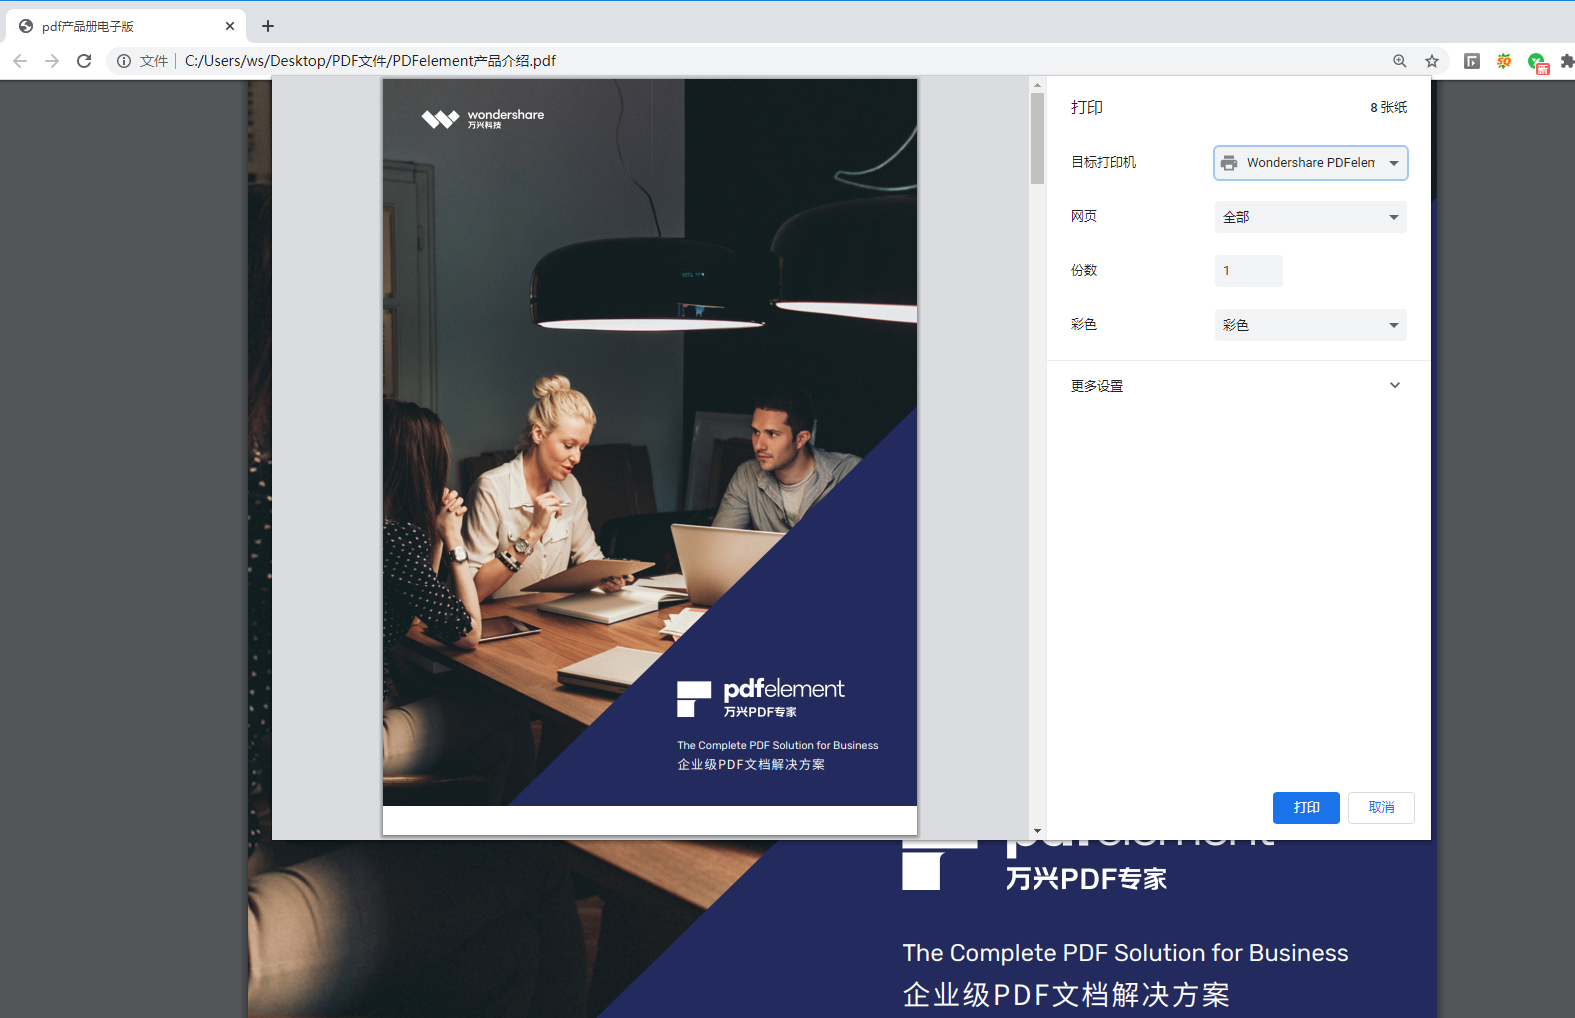This screenshot has height=1018, width=1575.
Task: Open the Extensions puzzle piece menu
Action: (1566, 61)
